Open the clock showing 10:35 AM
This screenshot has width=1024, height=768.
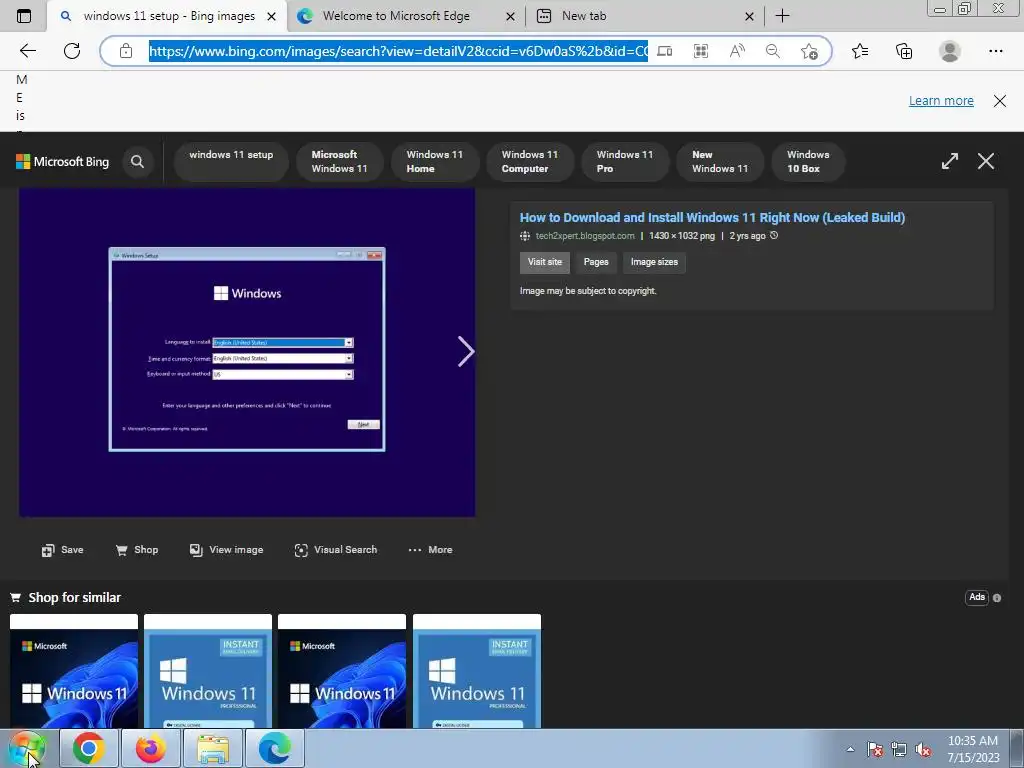973,749
